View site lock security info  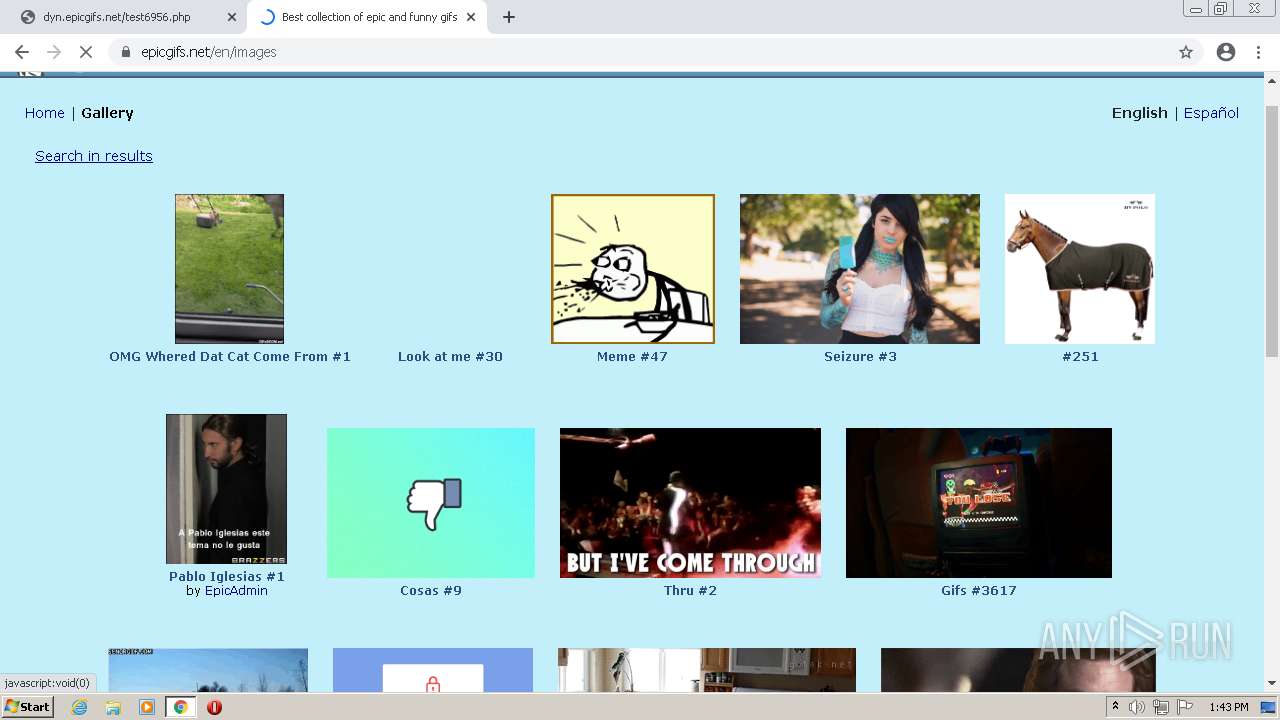(125, 52)
